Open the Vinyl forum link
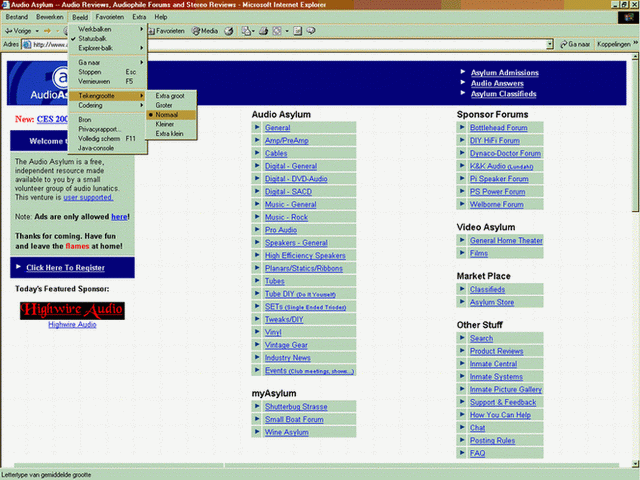The height and width of the screenshot is (480, 640). pyautogui.click(x=273, y=332)
